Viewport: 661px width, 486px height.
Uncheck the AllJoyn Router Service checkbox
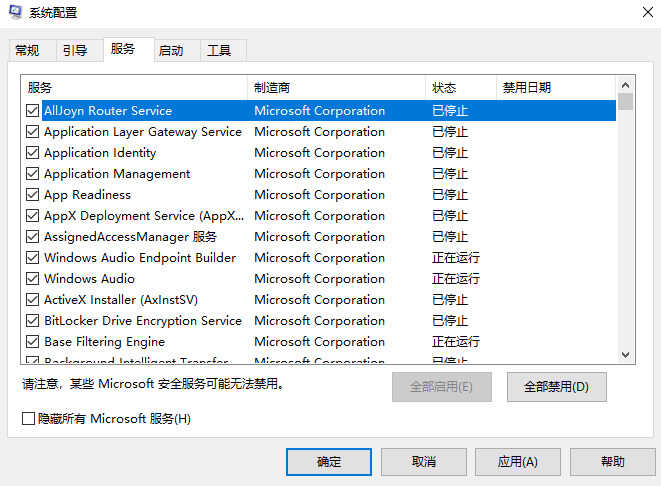point(33,111)
